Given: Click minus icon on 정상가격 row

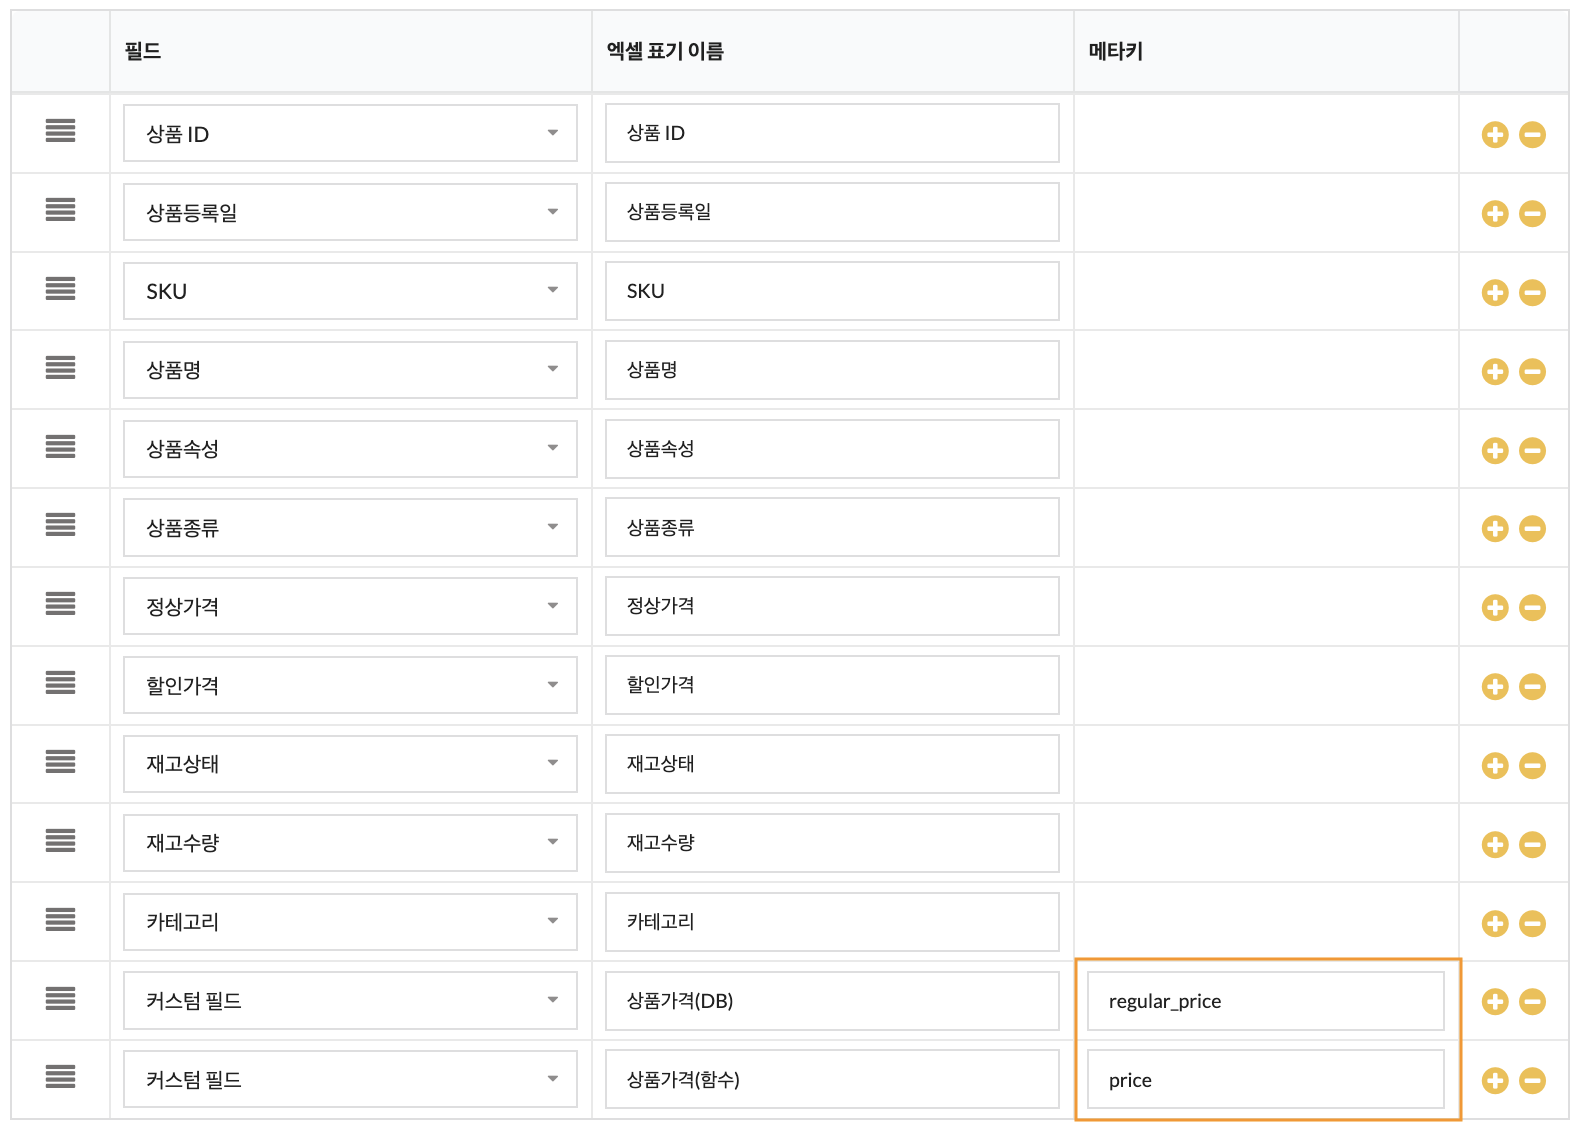Looking at the screenshot, I should tap(1532, 608).
